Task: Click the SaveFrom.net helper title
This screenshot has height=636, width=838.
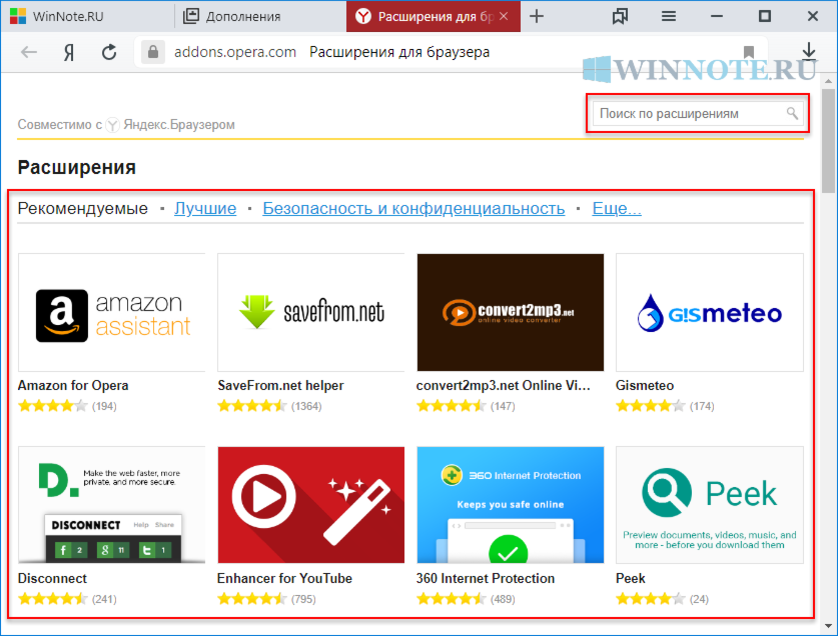Action: click(281, 385)
